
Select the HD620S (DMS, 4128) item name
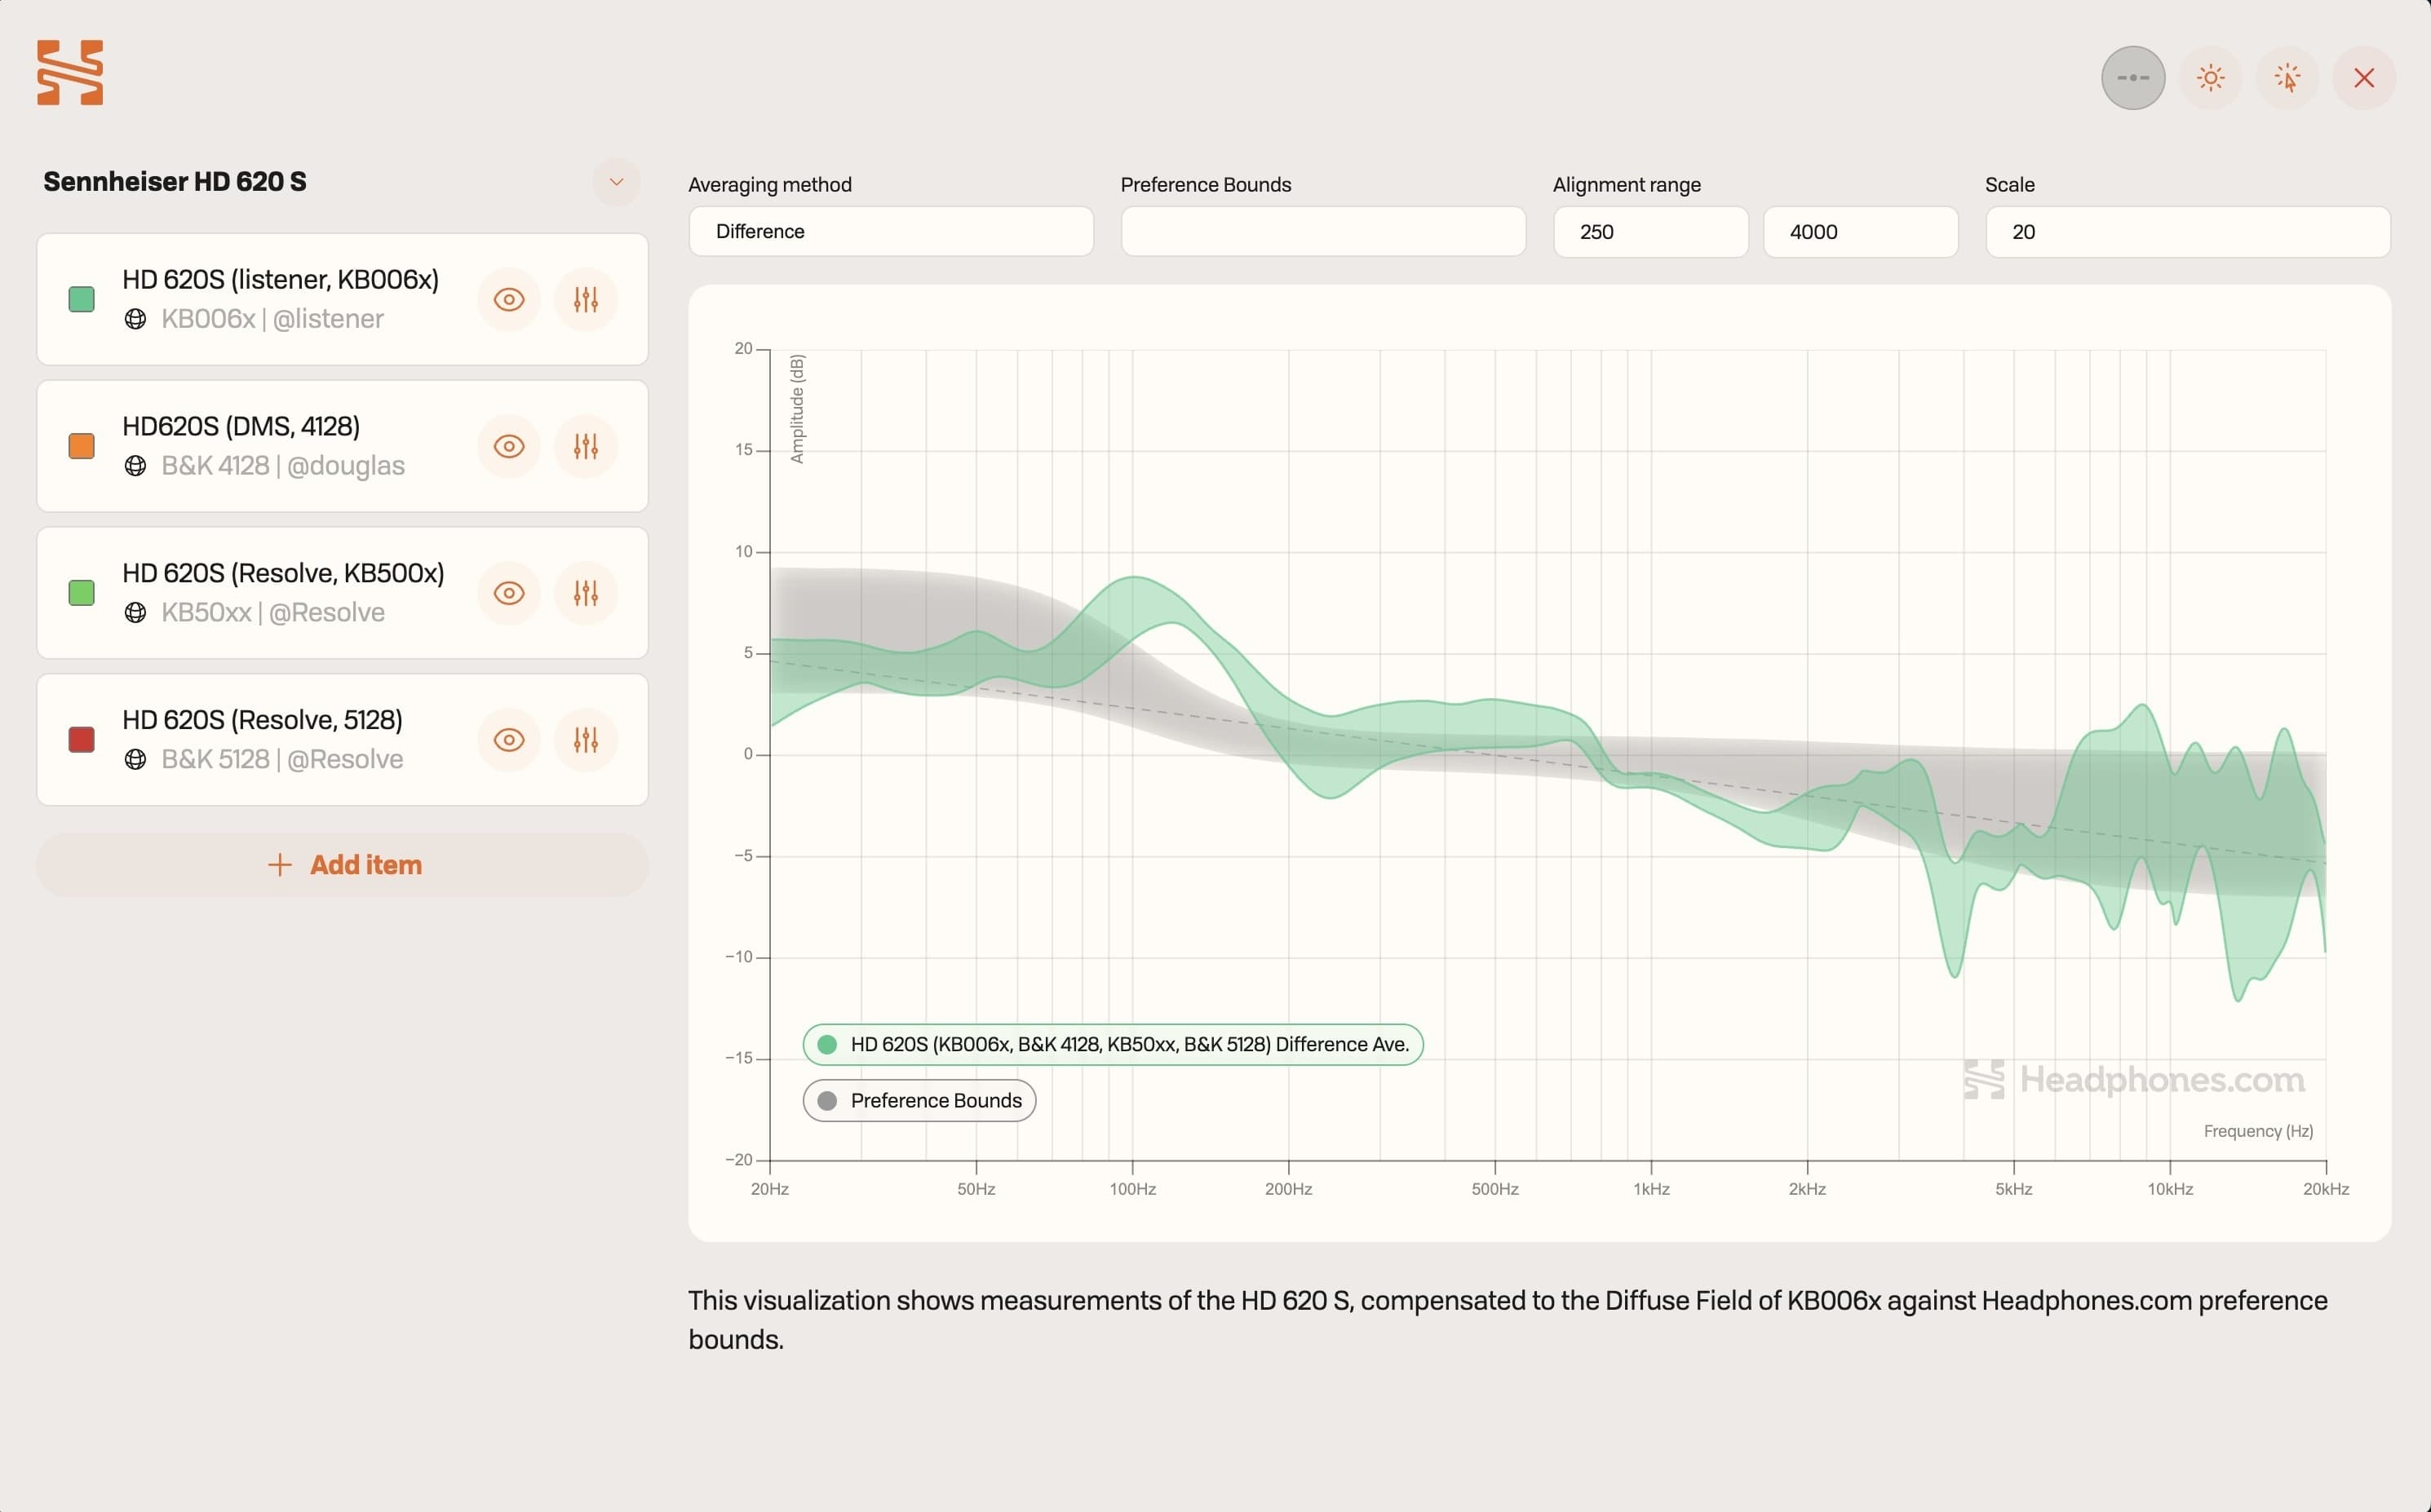coord(241,427)
